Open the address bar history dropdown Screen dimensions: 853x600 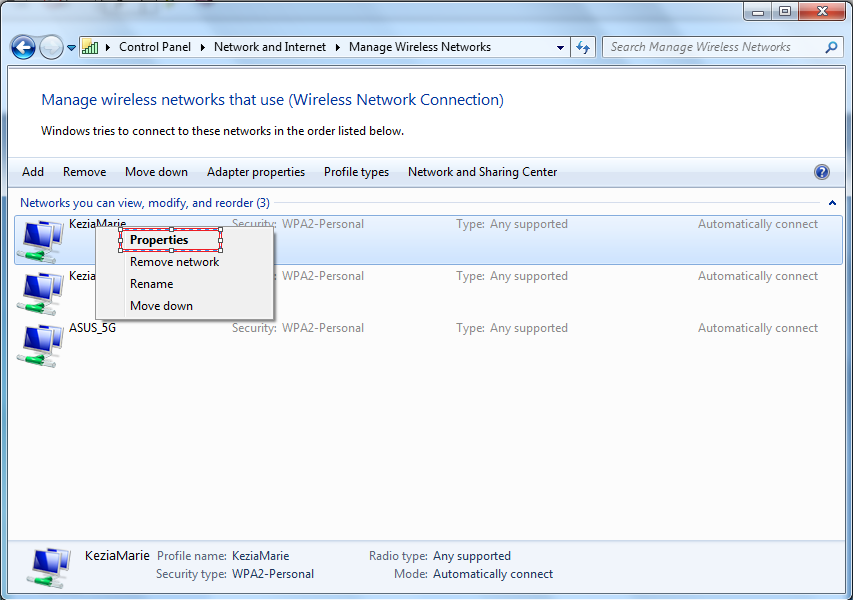pyautogui.click(x=560, y=47)
